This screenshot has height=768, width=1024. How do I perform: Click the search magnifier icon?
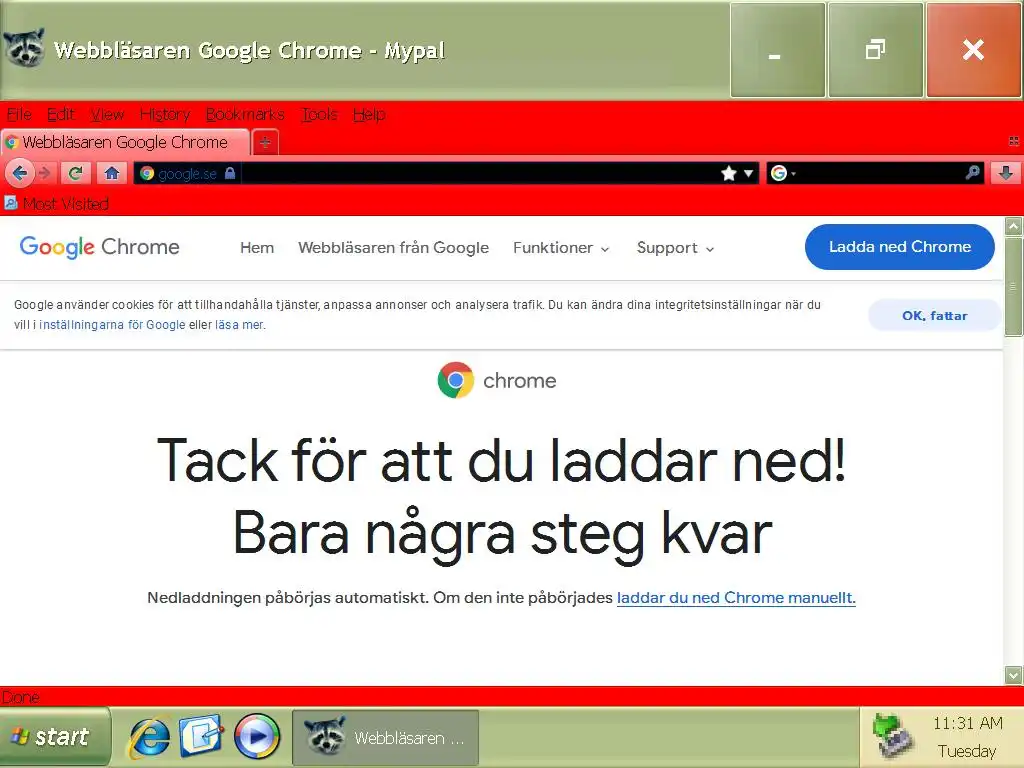coord(972,172)
